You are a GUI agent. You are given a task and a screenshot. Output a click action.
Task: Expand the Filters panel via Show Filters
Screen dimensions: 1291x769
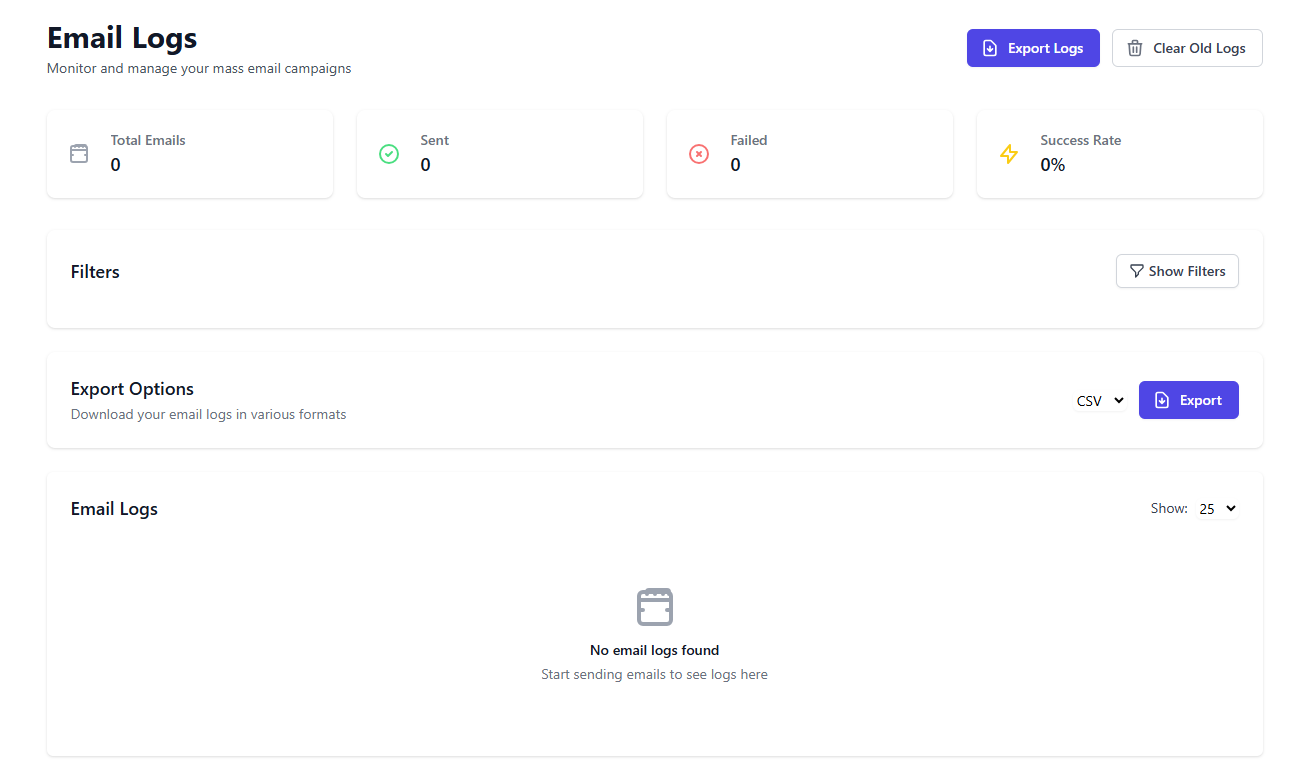point(1177,271)
